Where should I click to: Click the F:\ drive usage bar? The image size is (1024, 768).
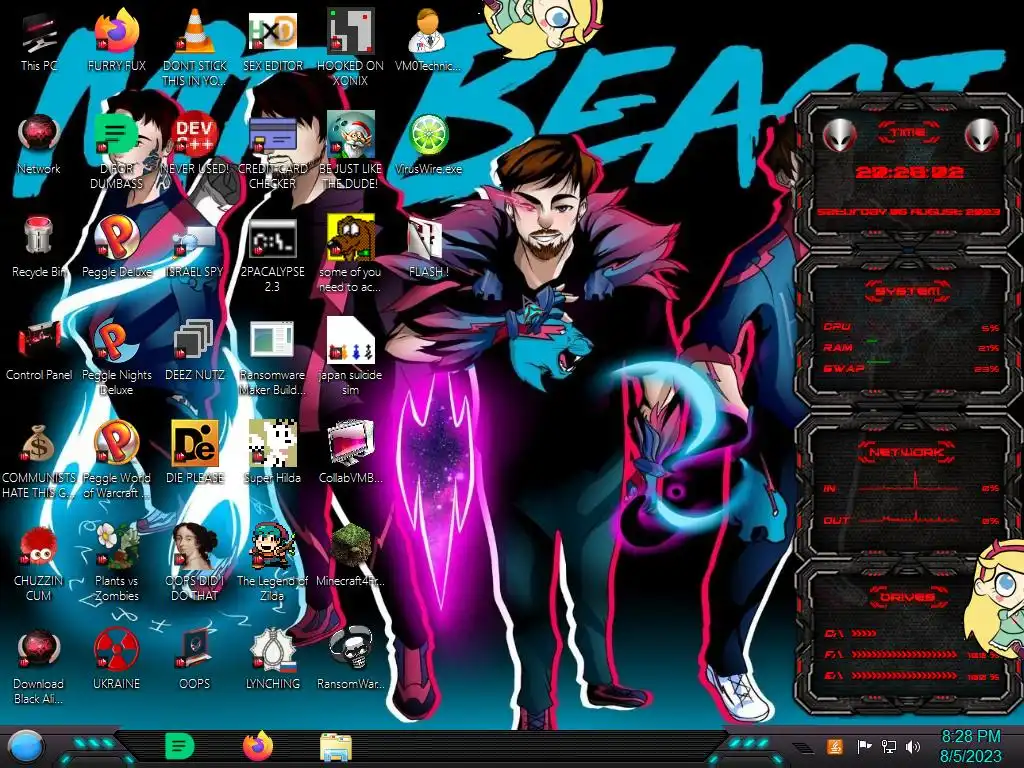pyautogui.click(x=905, y=654)
